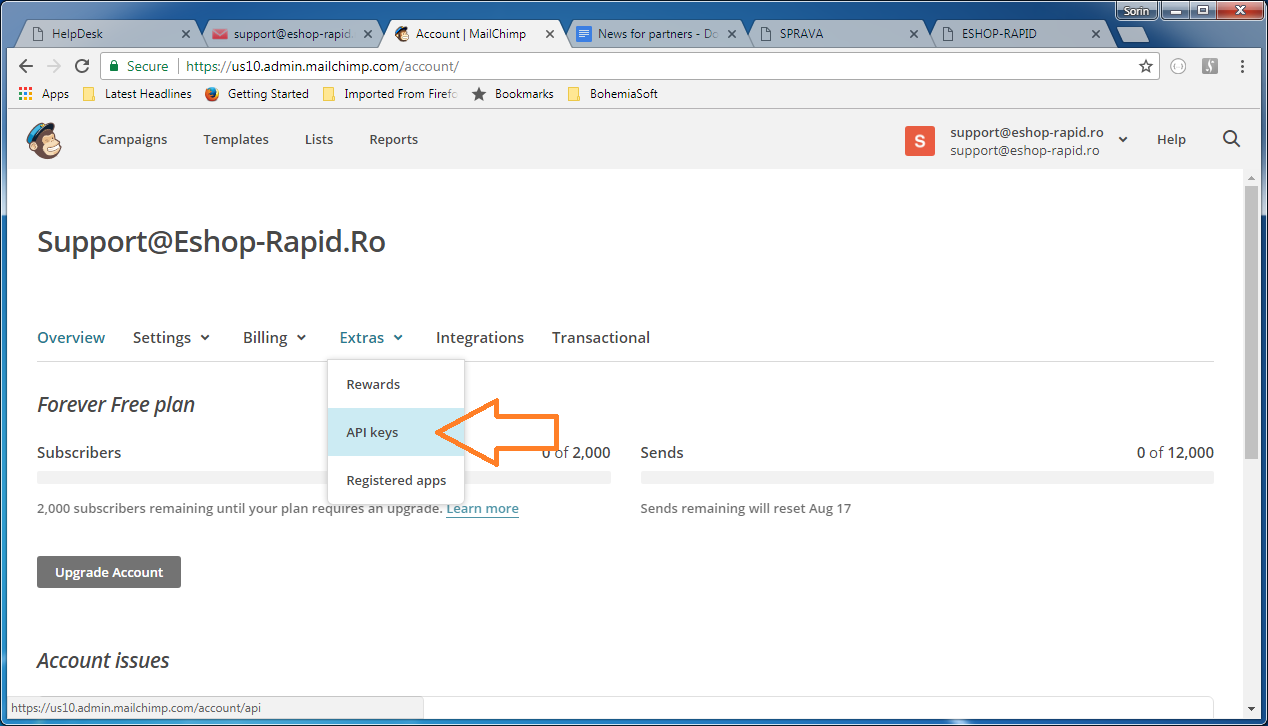
Task: Open the Overview tab
Action: (71, 338)
